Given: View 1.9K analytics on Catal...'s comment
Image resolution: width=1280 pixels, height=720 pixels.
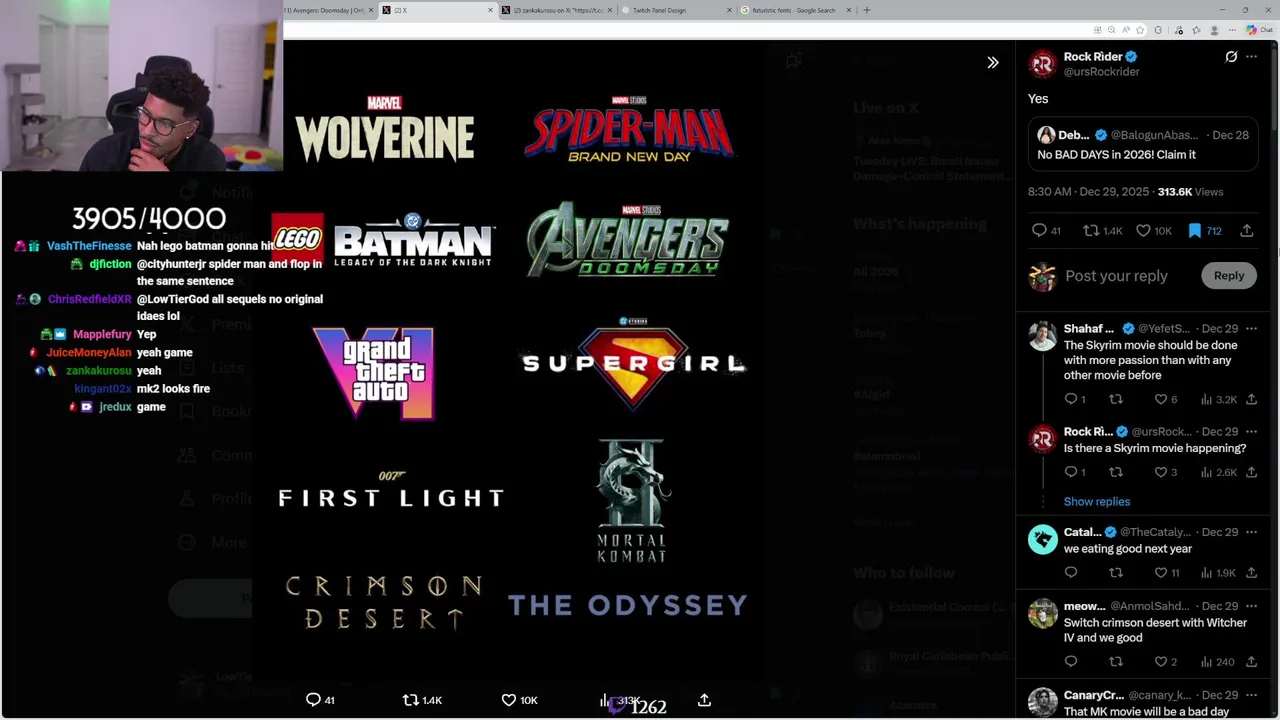Looking at the screenshot, I should 1218,573.
